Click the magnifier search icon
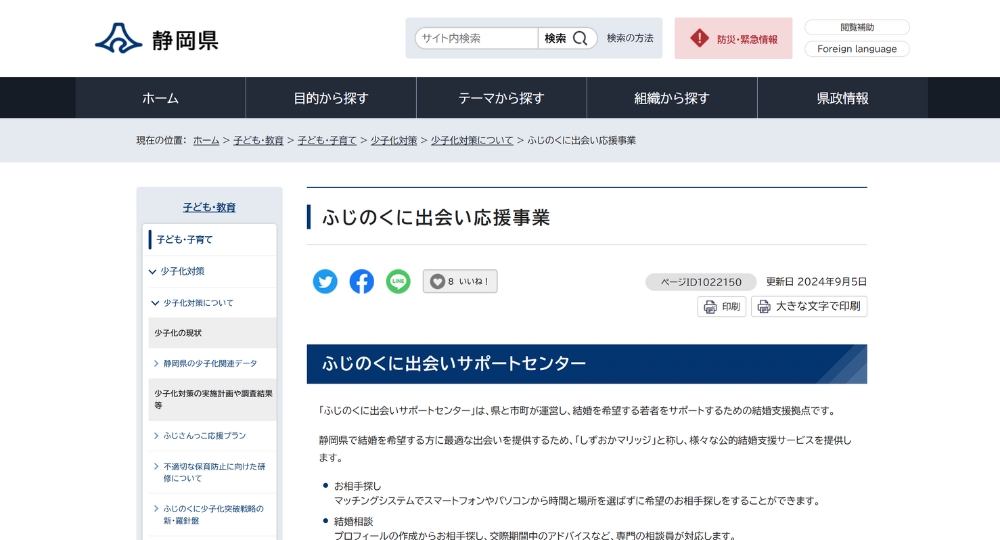This screenshot has height=540, width=1000. click(580, 38)
